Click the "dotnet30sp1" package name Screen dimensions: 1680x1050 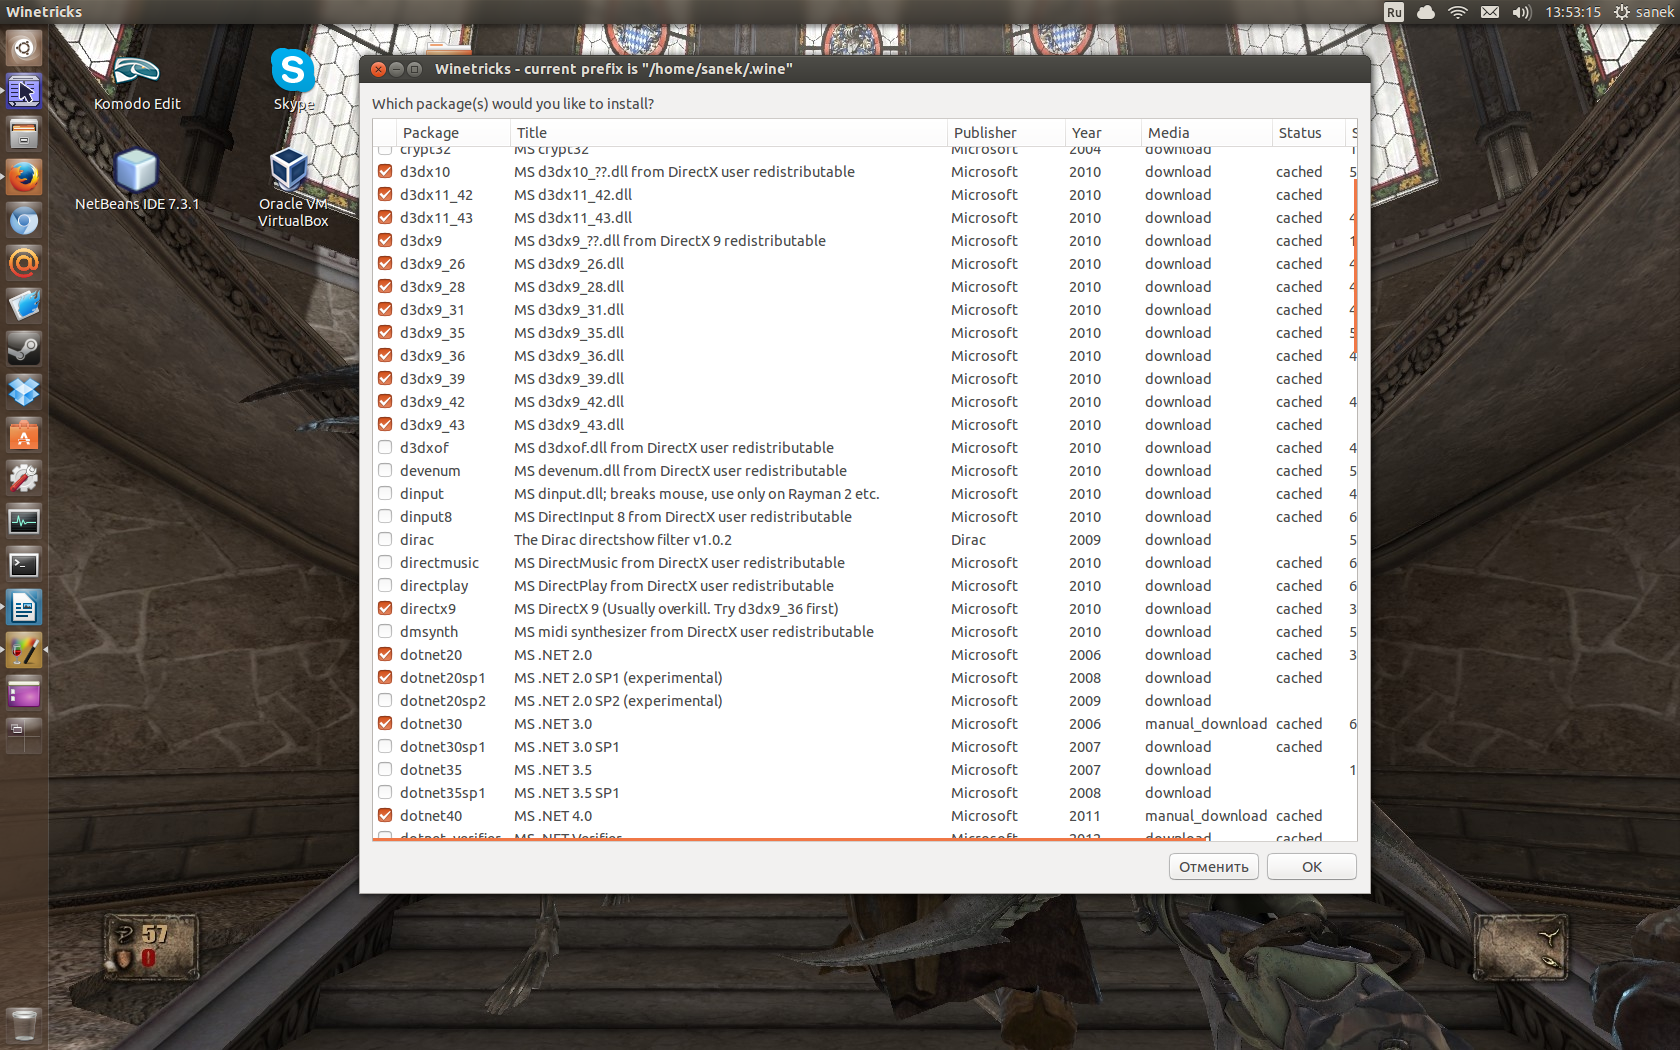click(x=443, y=746)
